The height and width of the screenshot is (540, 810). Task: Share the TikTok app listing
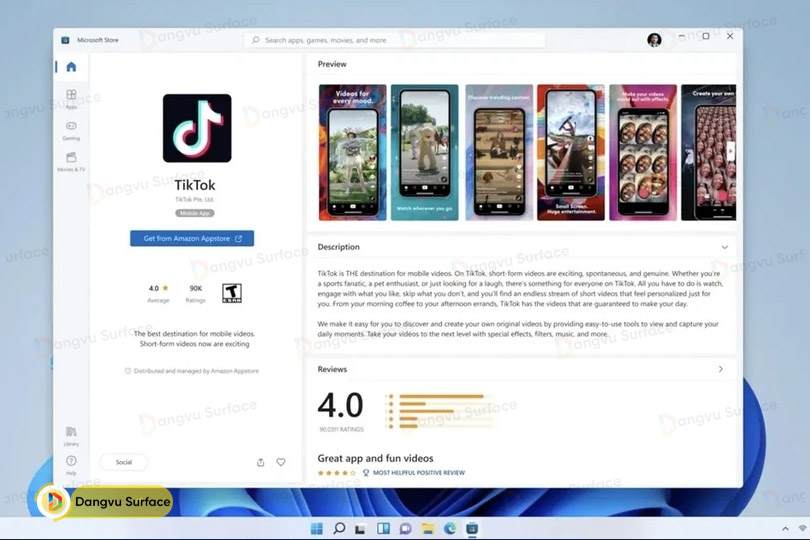pos(261,462)
